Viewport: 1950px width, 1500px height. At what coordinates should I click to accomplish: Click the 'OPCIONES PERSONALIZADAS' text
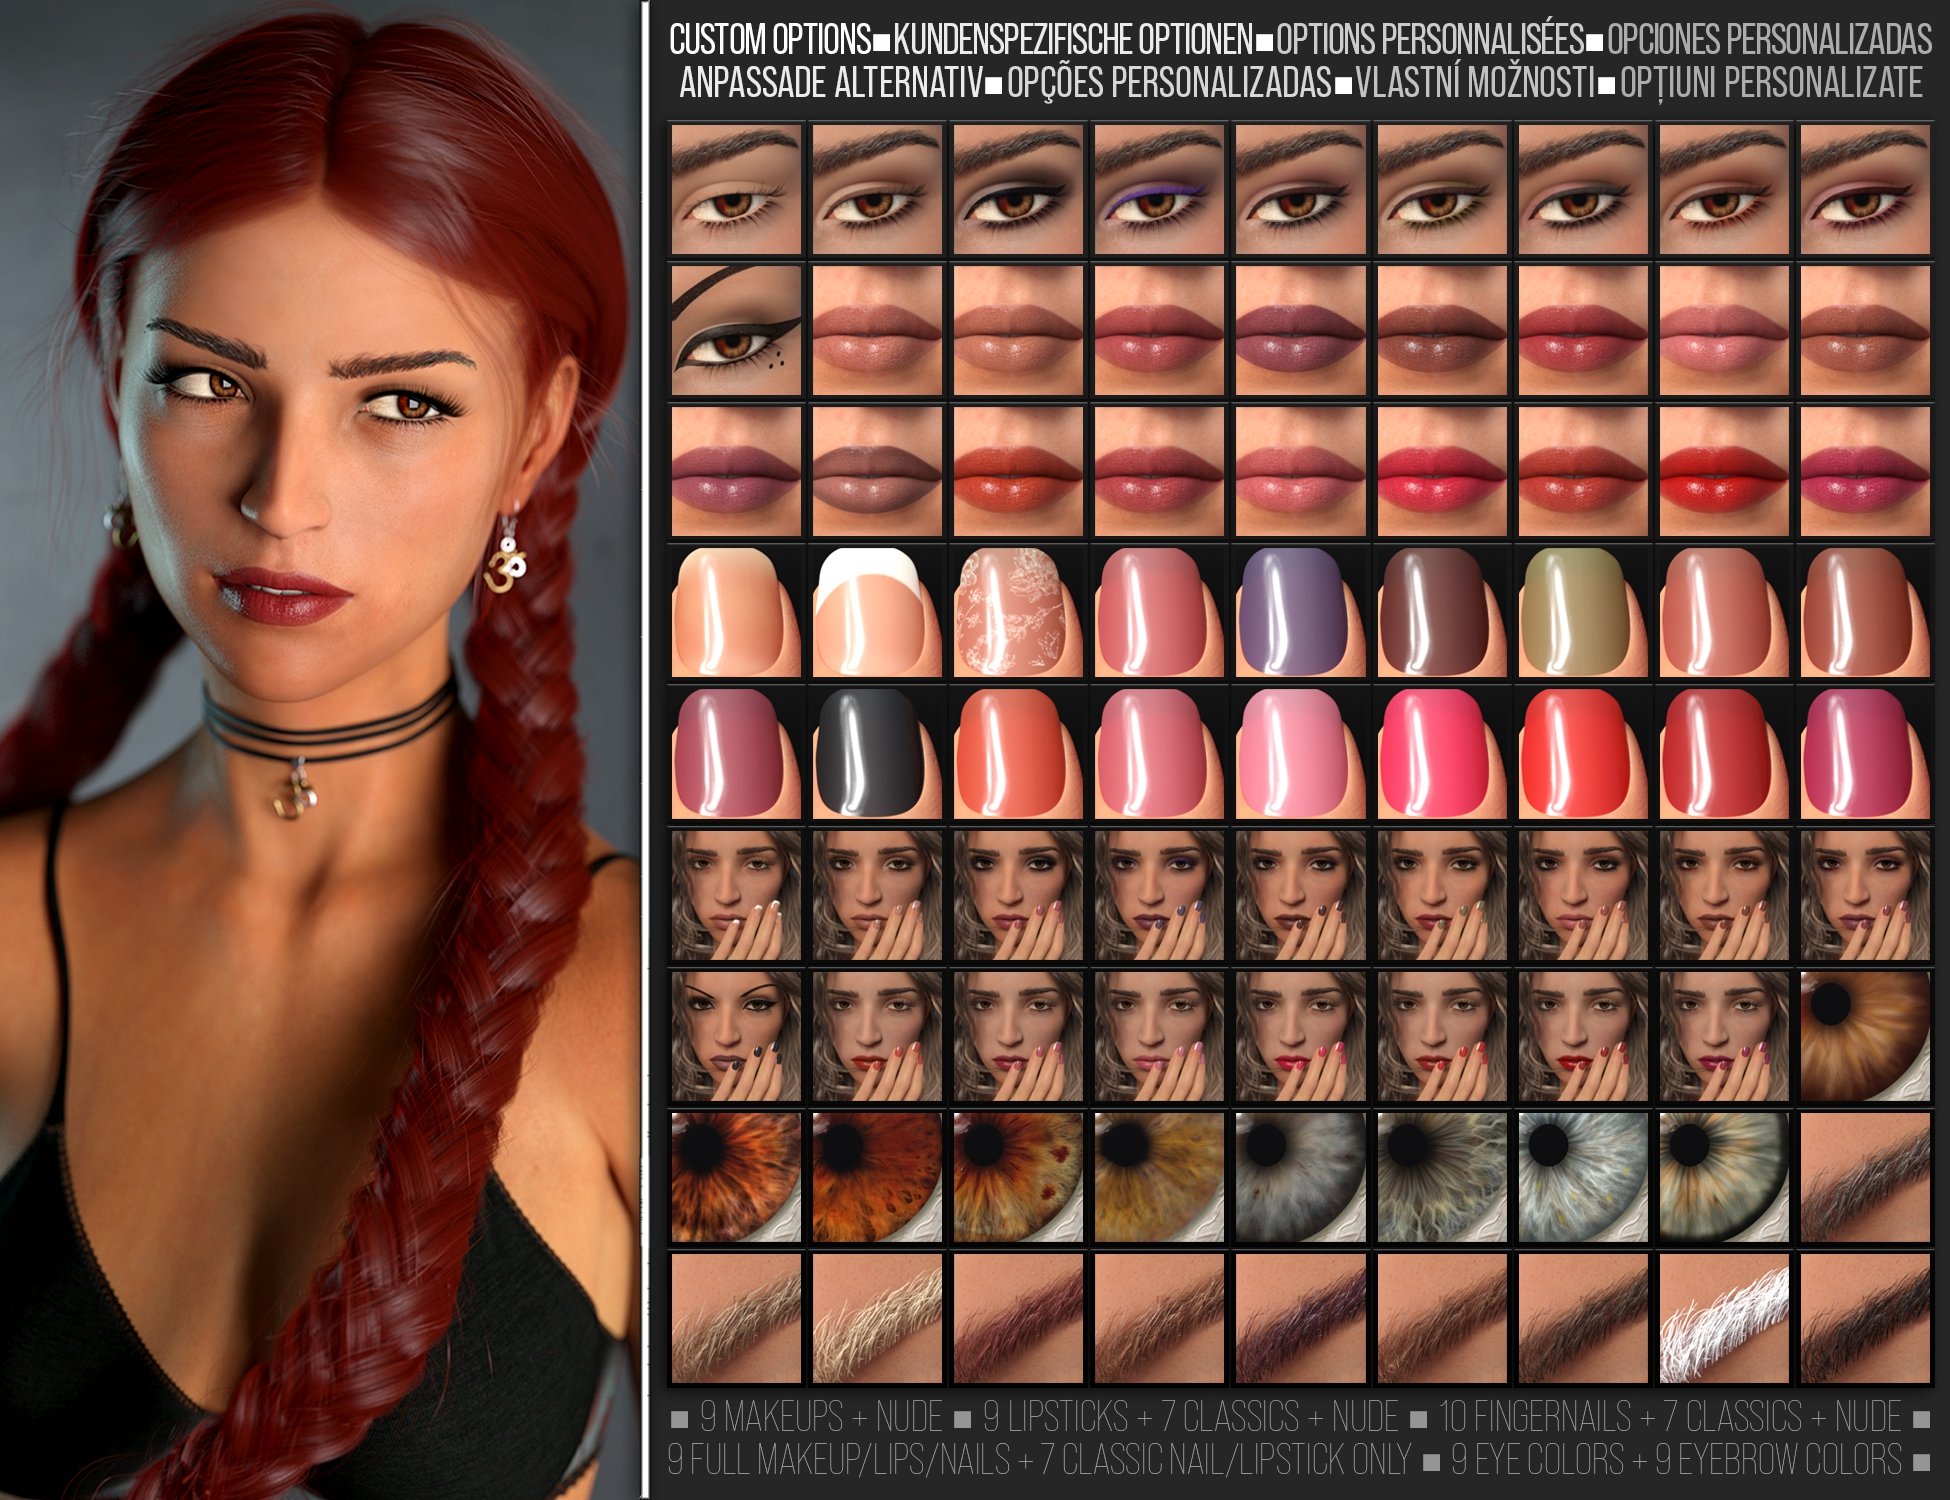coord(1769,40)
